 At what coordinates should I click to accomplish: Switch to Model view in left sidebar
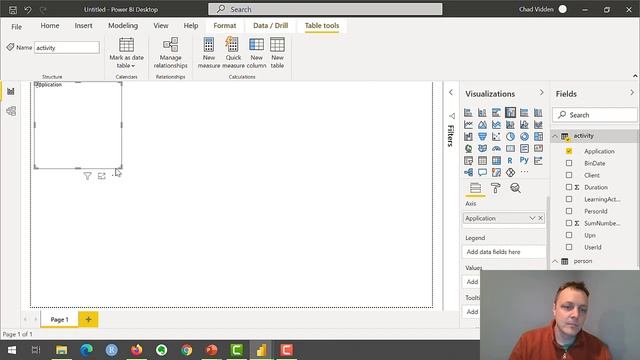pyautogui.click(x=11, y=111)
